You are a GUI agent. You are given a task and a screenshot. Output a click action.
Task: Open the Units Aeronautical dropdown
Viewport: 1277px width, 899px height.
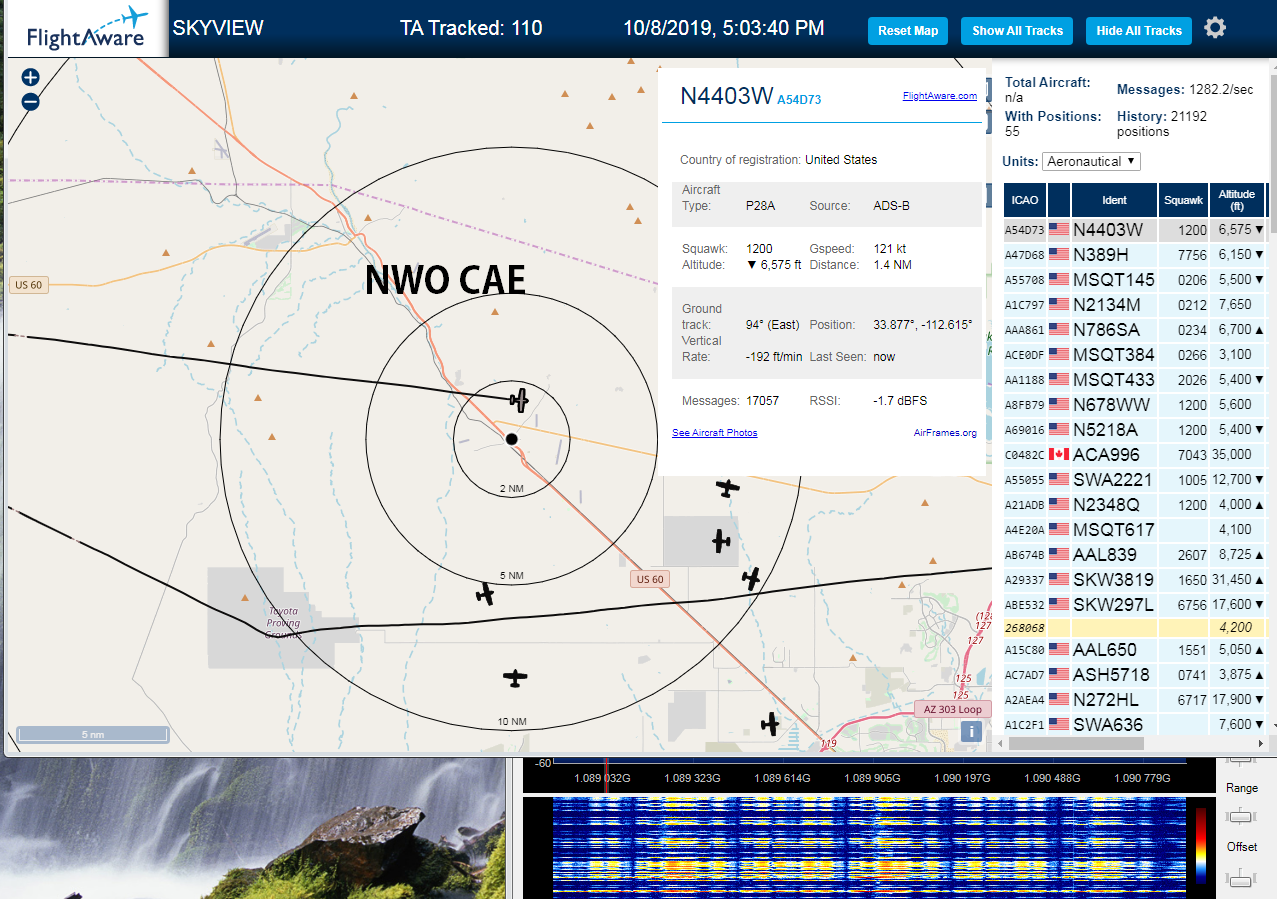pos(1091,161)
